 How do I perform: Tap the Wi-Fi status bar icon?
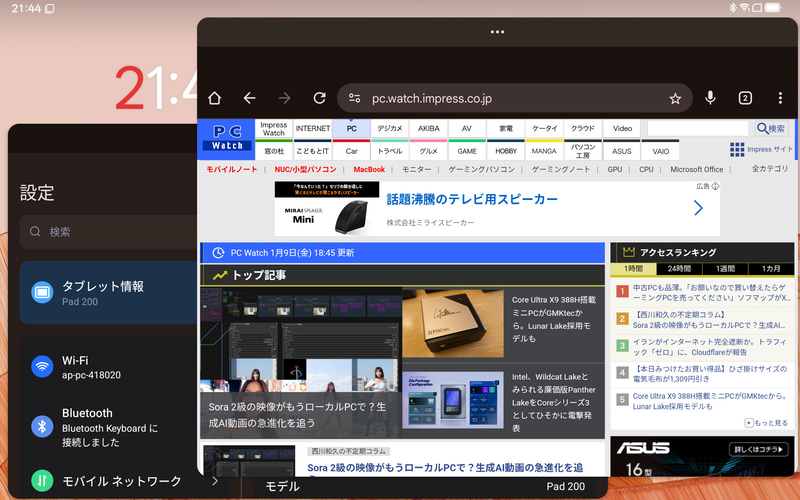click(744, 8)
